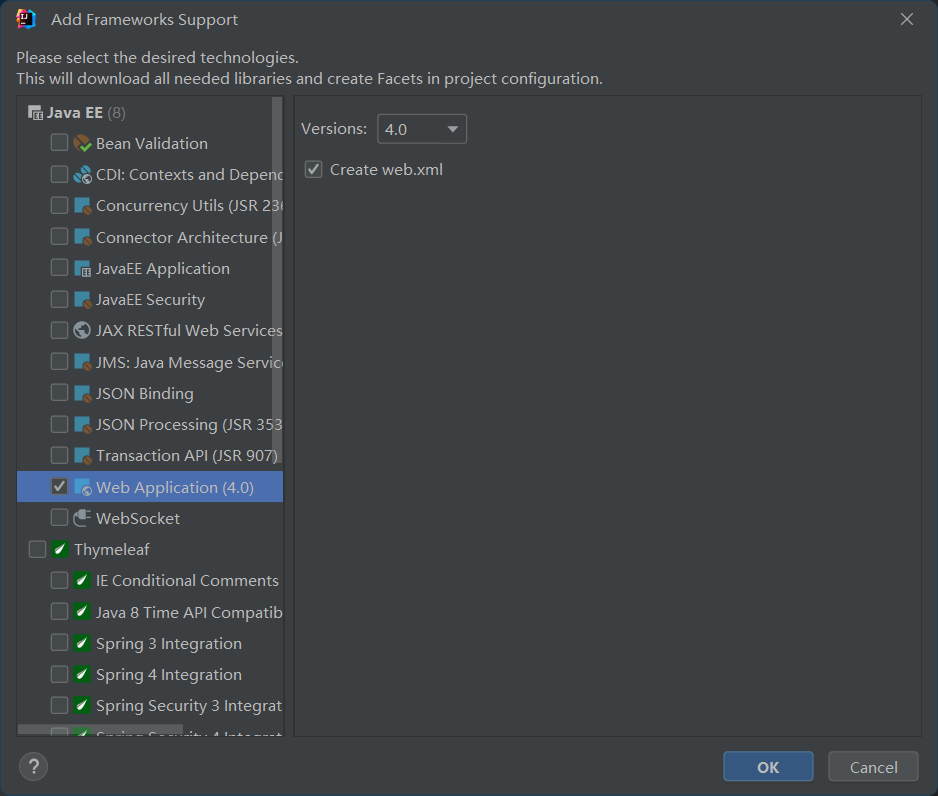Click the WebSocket plug icon
938x796 pixels.
(x=83, y=518)
